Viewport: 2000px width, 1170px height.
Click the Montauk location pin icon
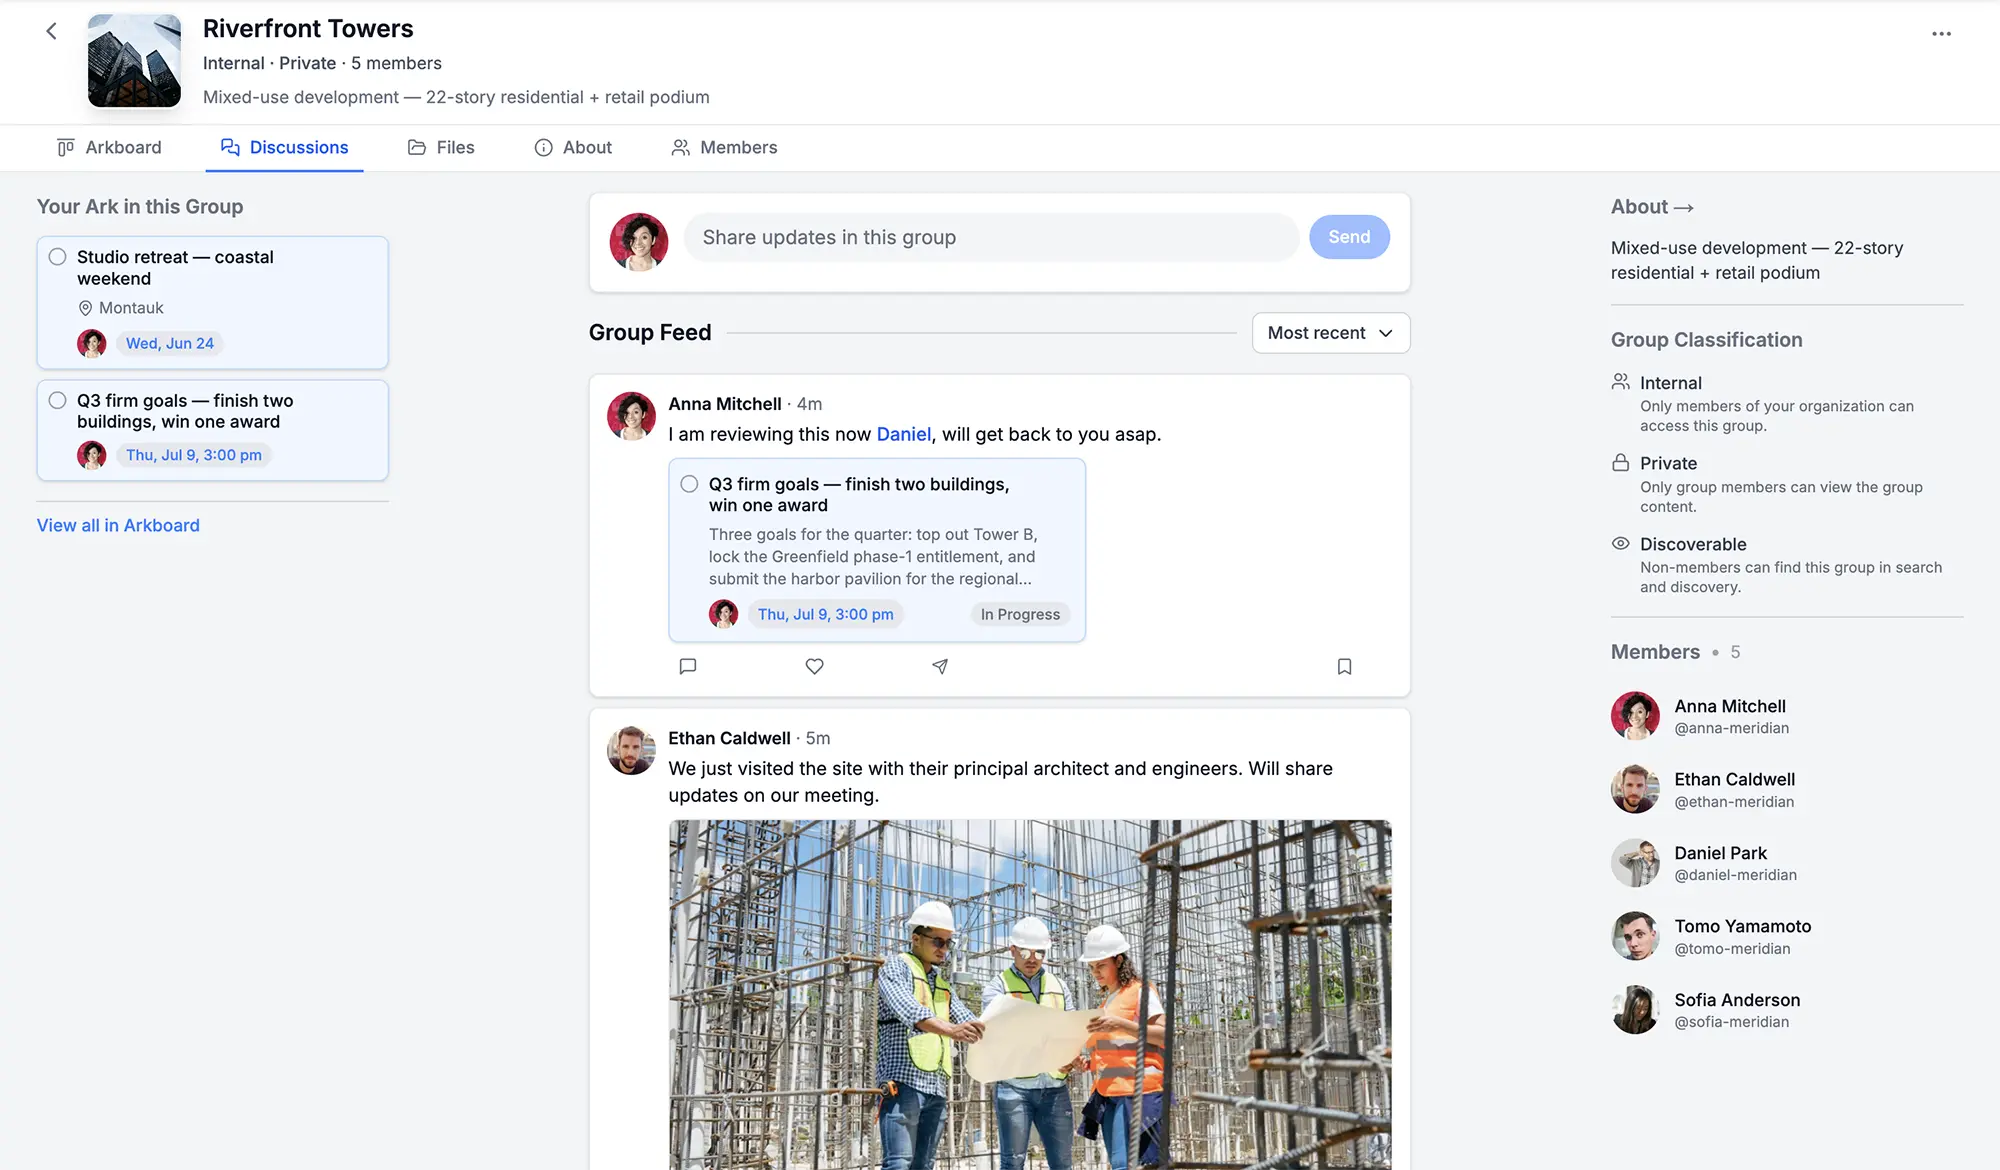[x=85, y=308]
